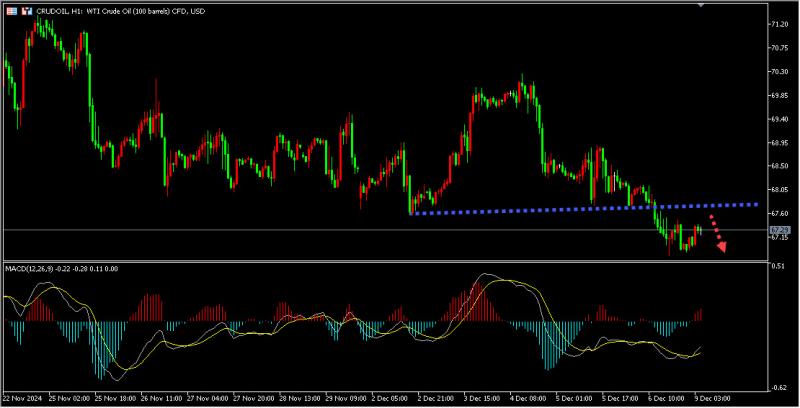800x408 pixels.
Task: Click the 22 Nov 2024 date label
Action: (23, 398)
